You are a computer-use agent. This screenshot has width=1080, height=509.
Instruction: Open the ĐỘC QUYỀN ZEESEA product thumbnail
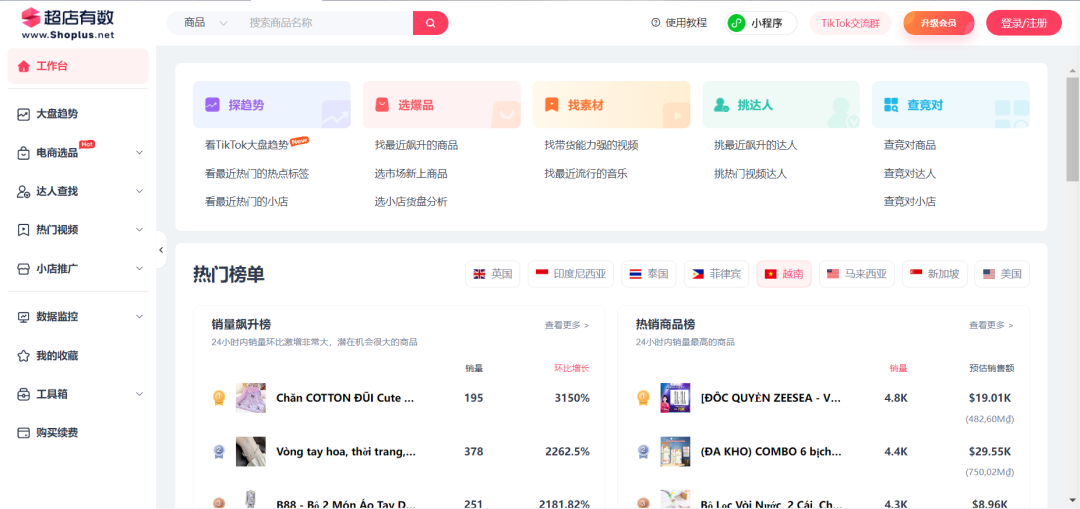(x=675, y=398)
